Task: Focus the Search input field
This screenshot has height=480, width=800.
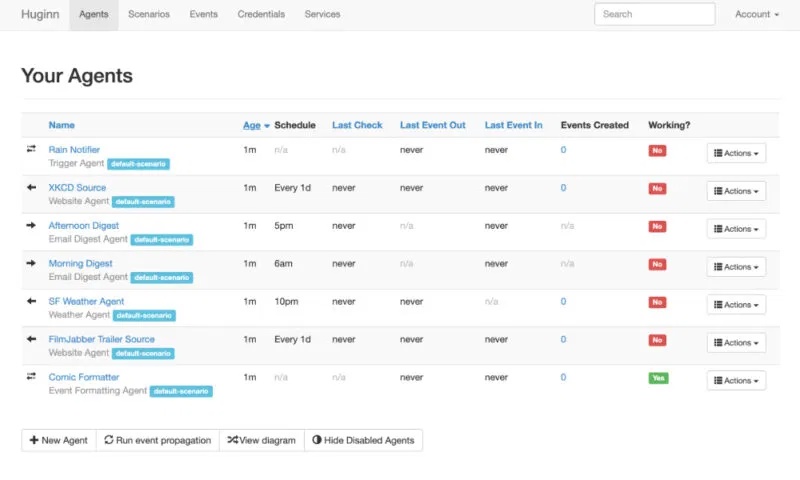Action: pos(654,14)
